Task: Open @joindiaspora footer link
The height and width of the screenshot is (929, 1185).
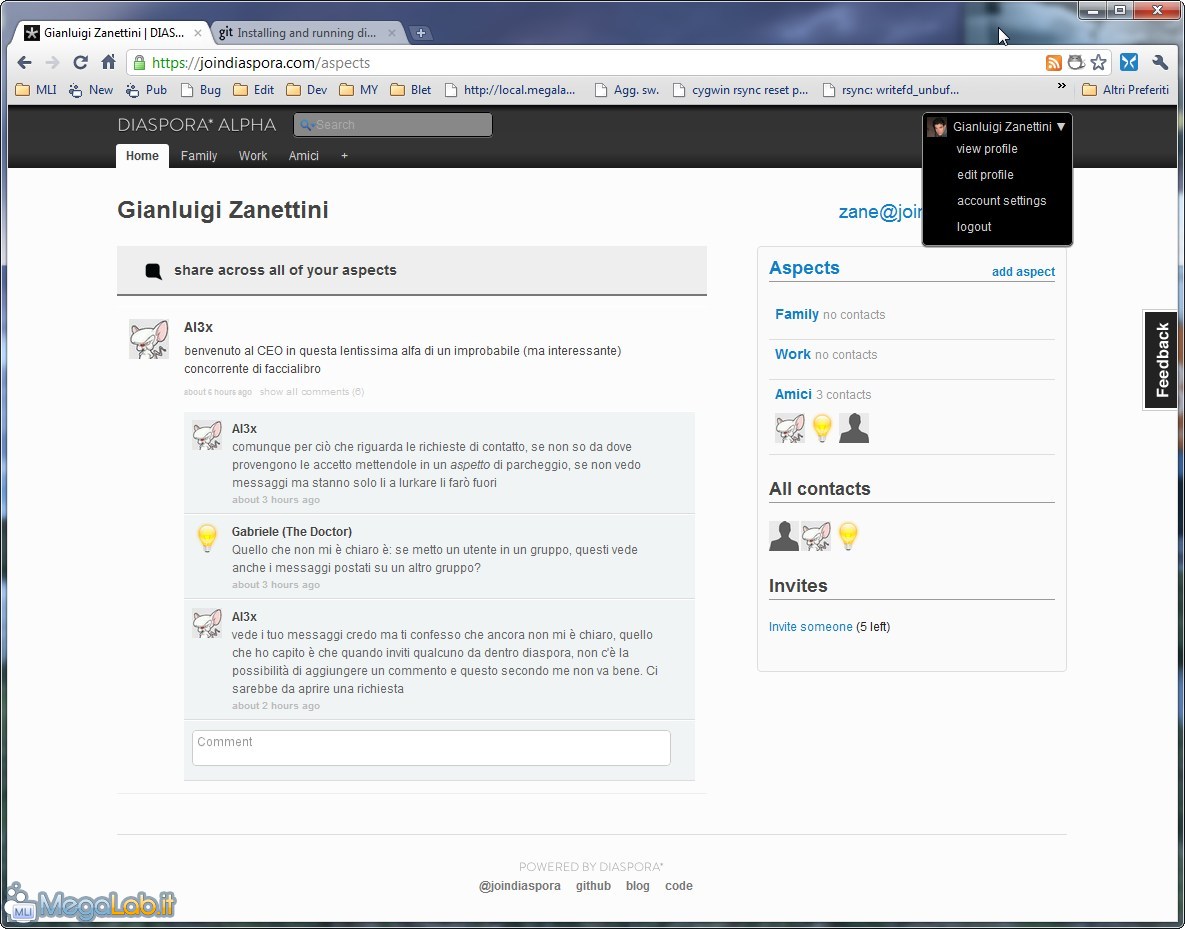Action: (x=520, y=886)
